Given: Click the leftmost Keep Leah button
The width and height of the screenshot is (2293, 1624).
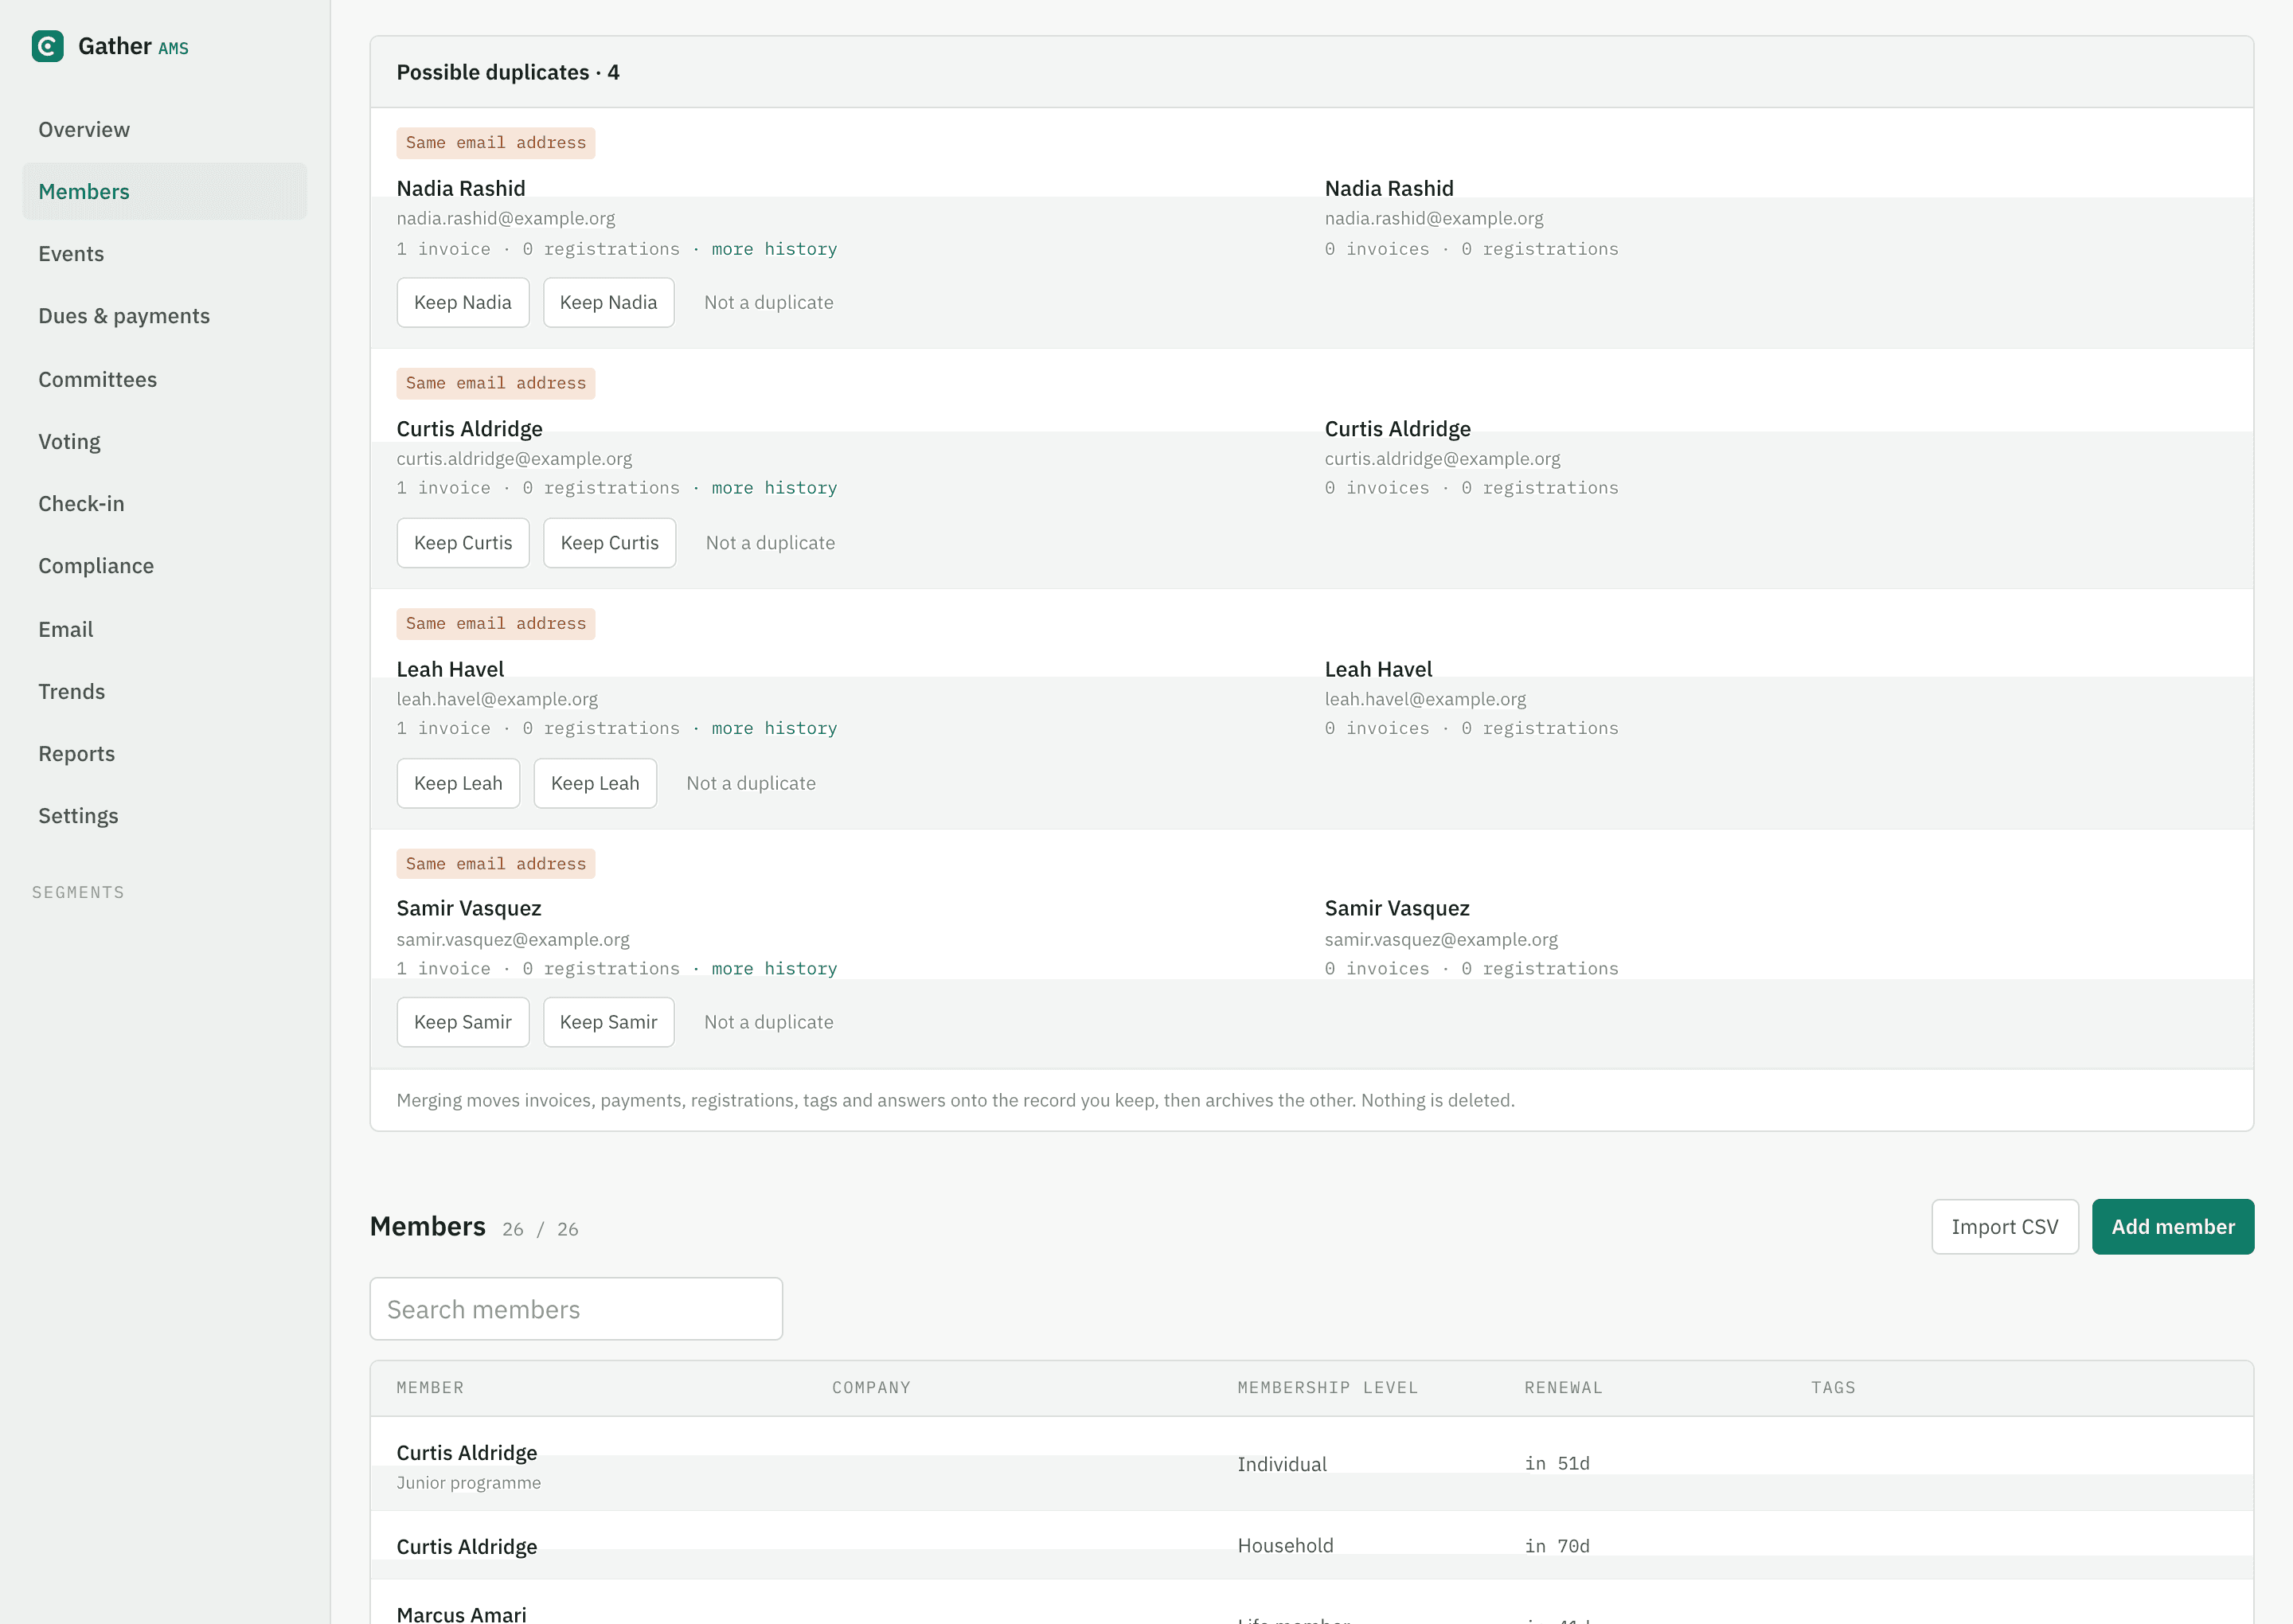Looking at the screenshot, I should (x=458, y=783).
